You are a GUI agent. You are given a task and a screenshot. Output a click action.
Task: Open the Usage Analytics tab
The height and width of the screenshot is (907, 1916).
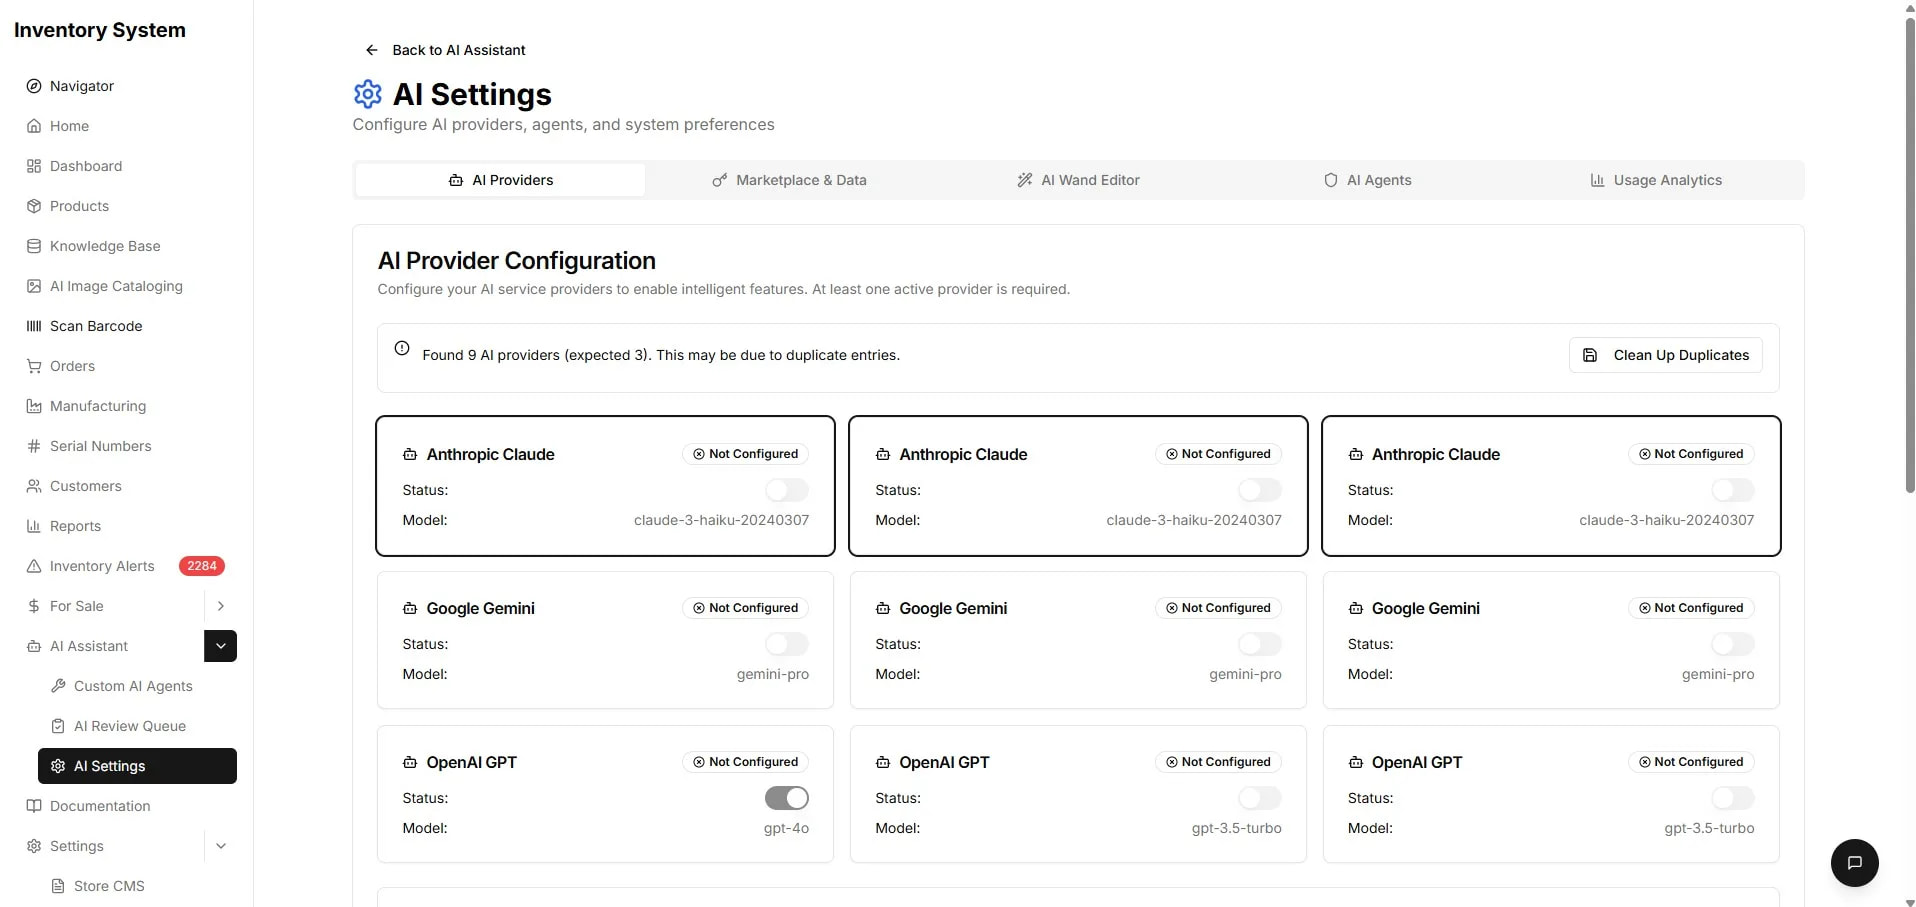(1656, 180)
